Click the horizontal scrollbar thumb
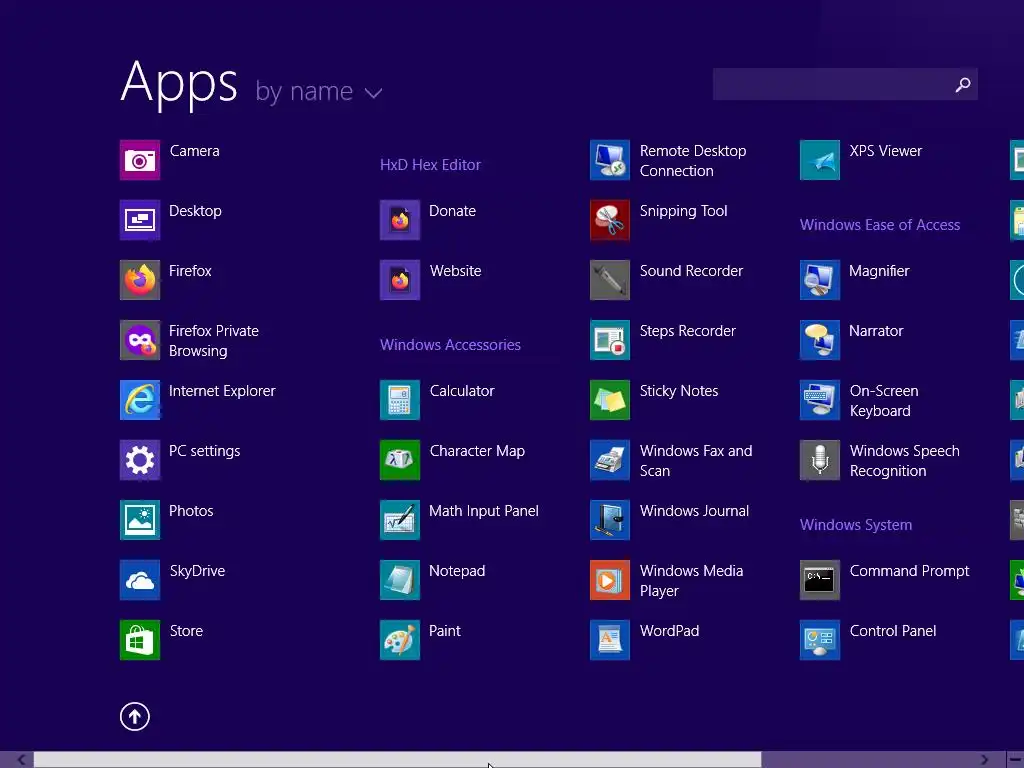The width and height of the screenshot is (1024, 768). coord(397,760)
